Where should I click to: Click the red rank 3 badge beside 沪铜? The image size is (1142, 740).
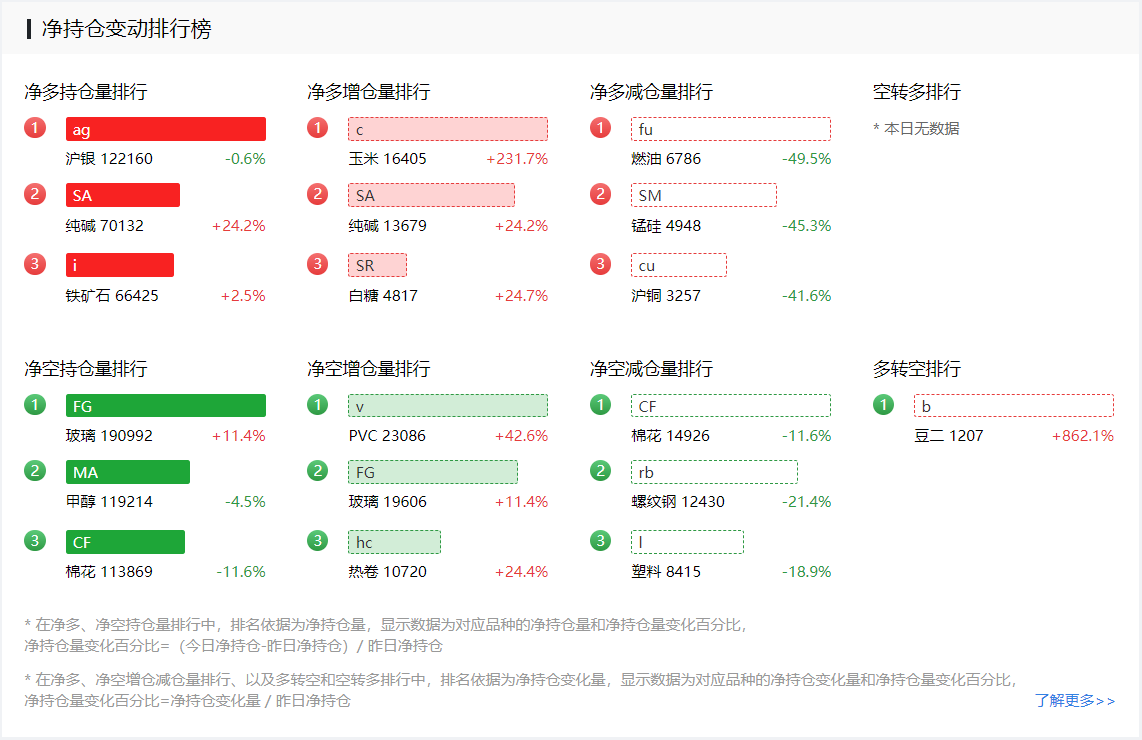(601, 264)
